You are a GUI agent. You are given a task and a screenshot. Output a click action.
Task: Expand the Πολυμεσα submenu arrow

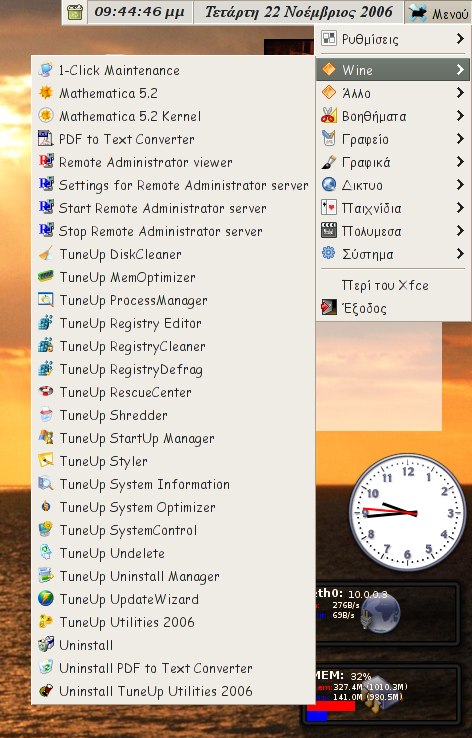[x=460, y=231]
